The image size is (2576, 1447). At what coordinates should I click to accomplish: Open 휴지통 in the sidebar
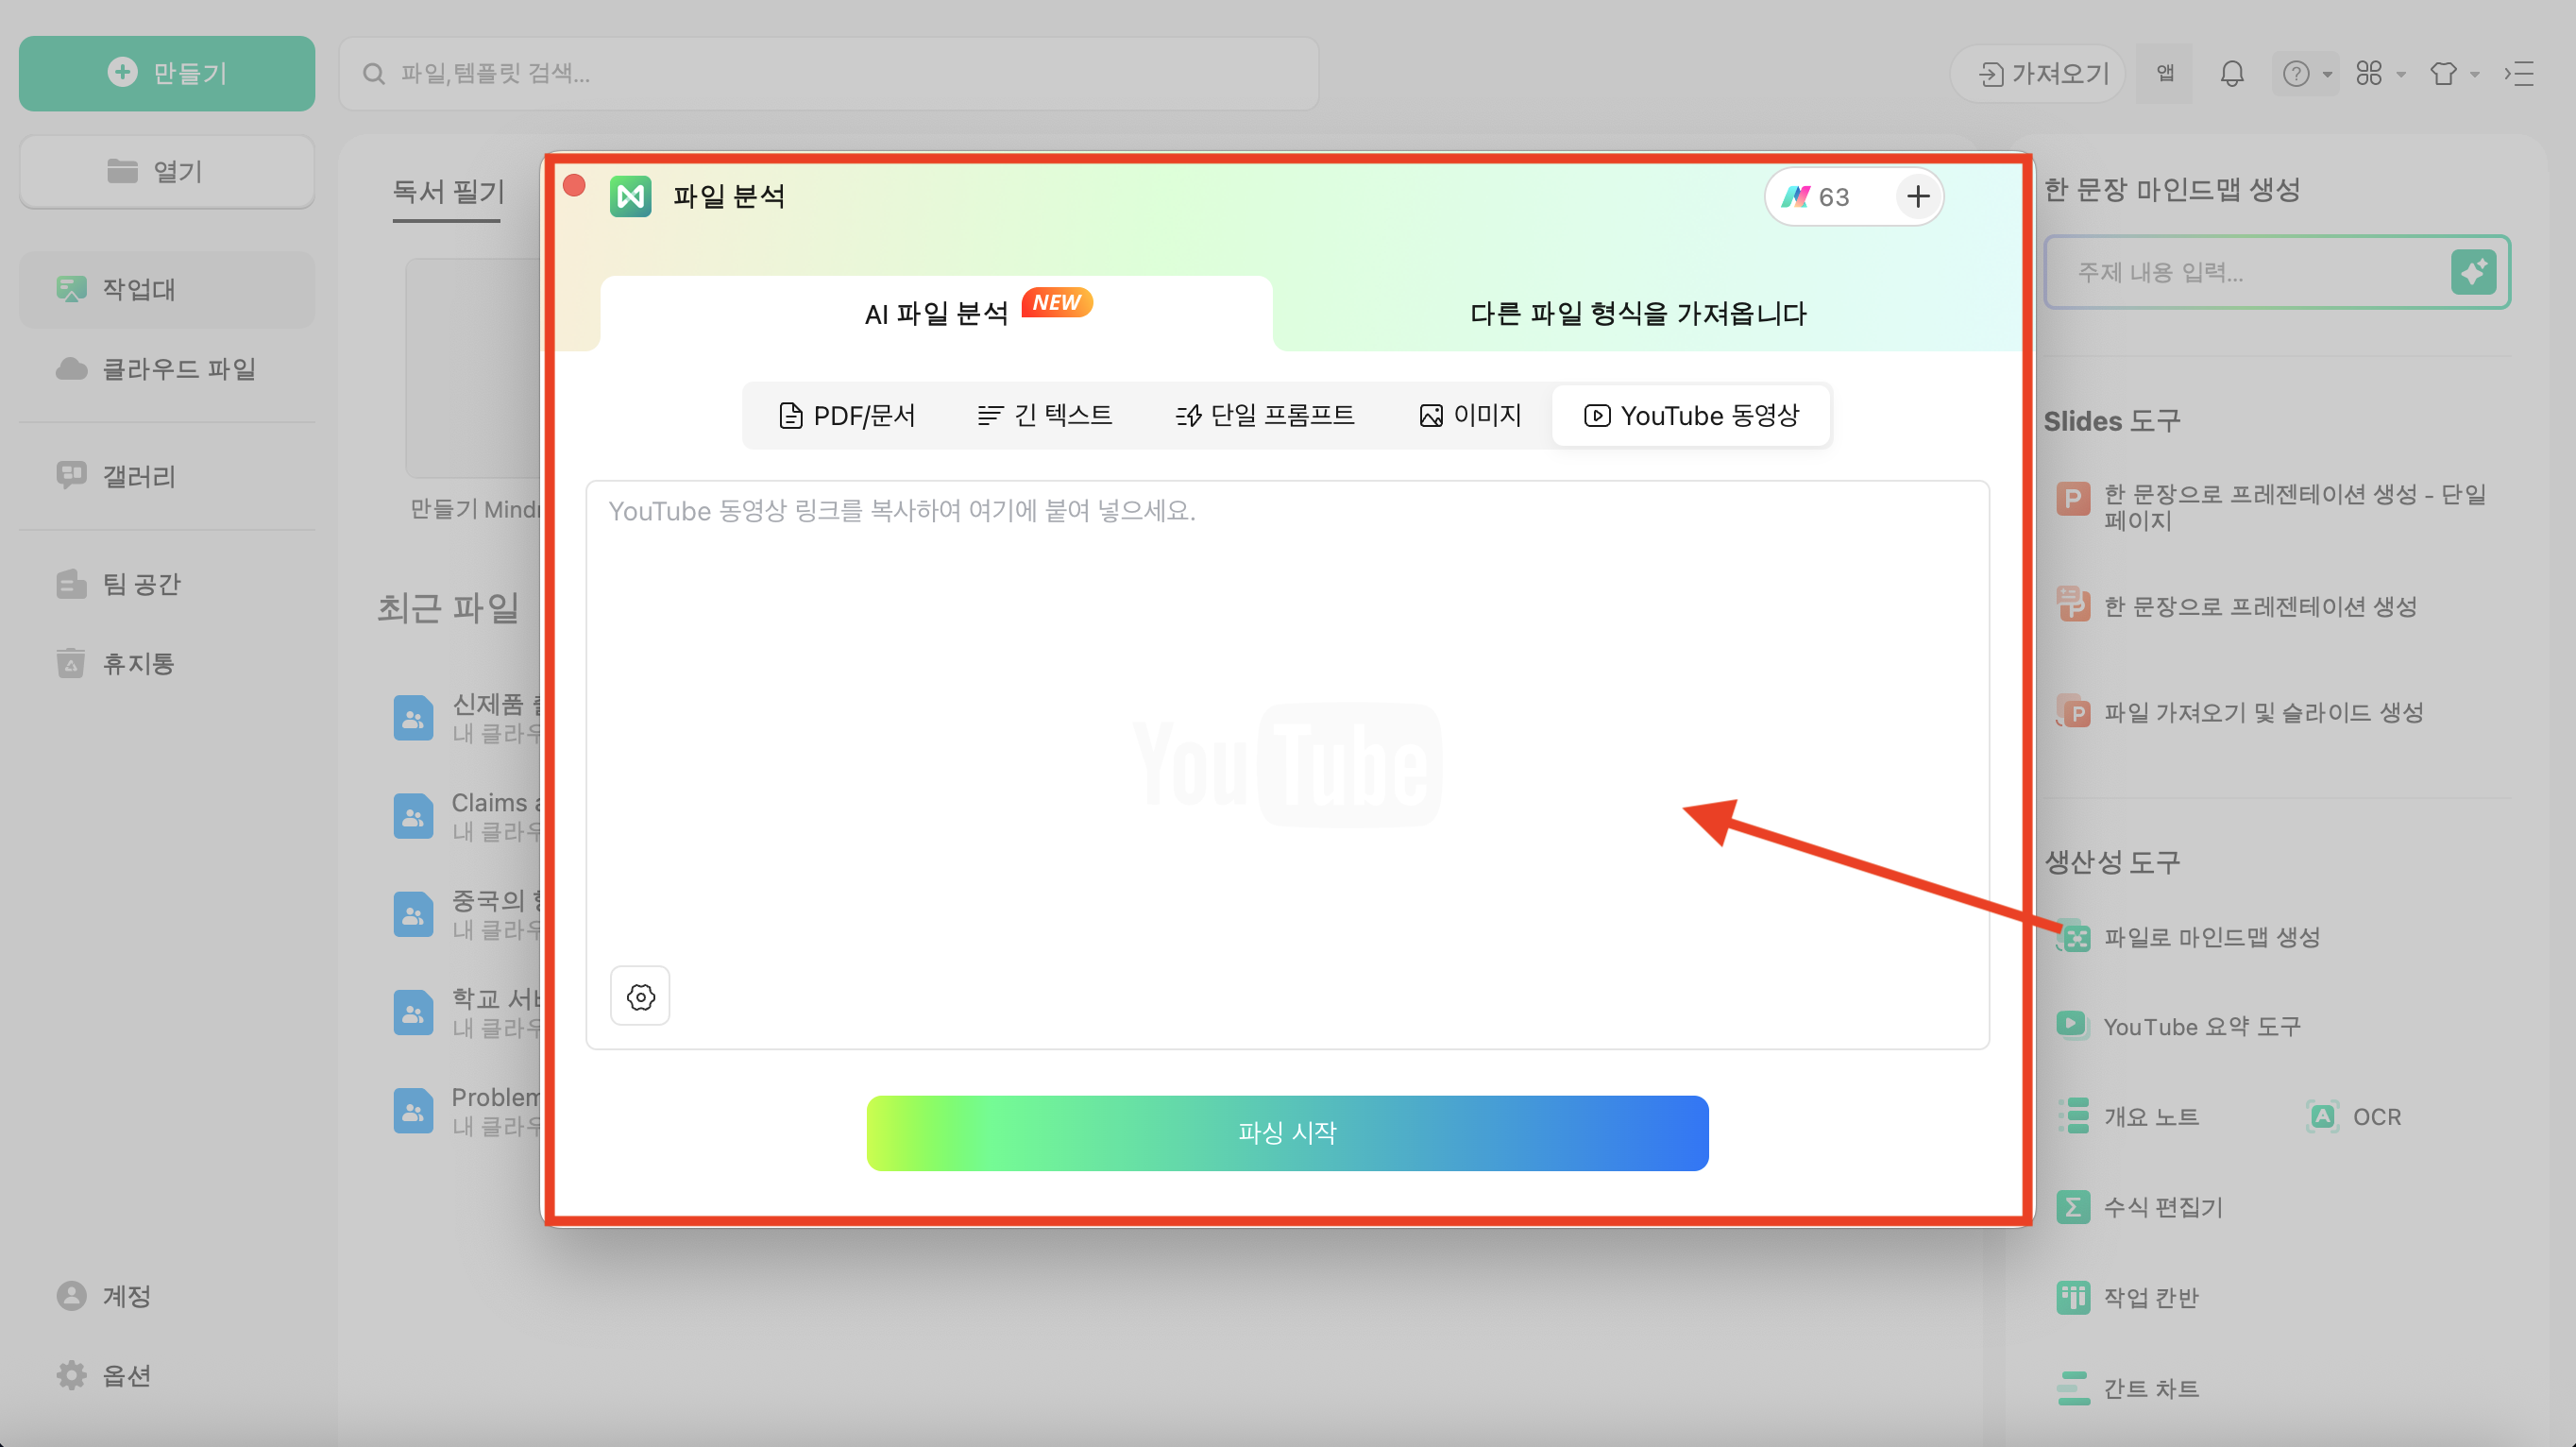[x=167, y=663]
